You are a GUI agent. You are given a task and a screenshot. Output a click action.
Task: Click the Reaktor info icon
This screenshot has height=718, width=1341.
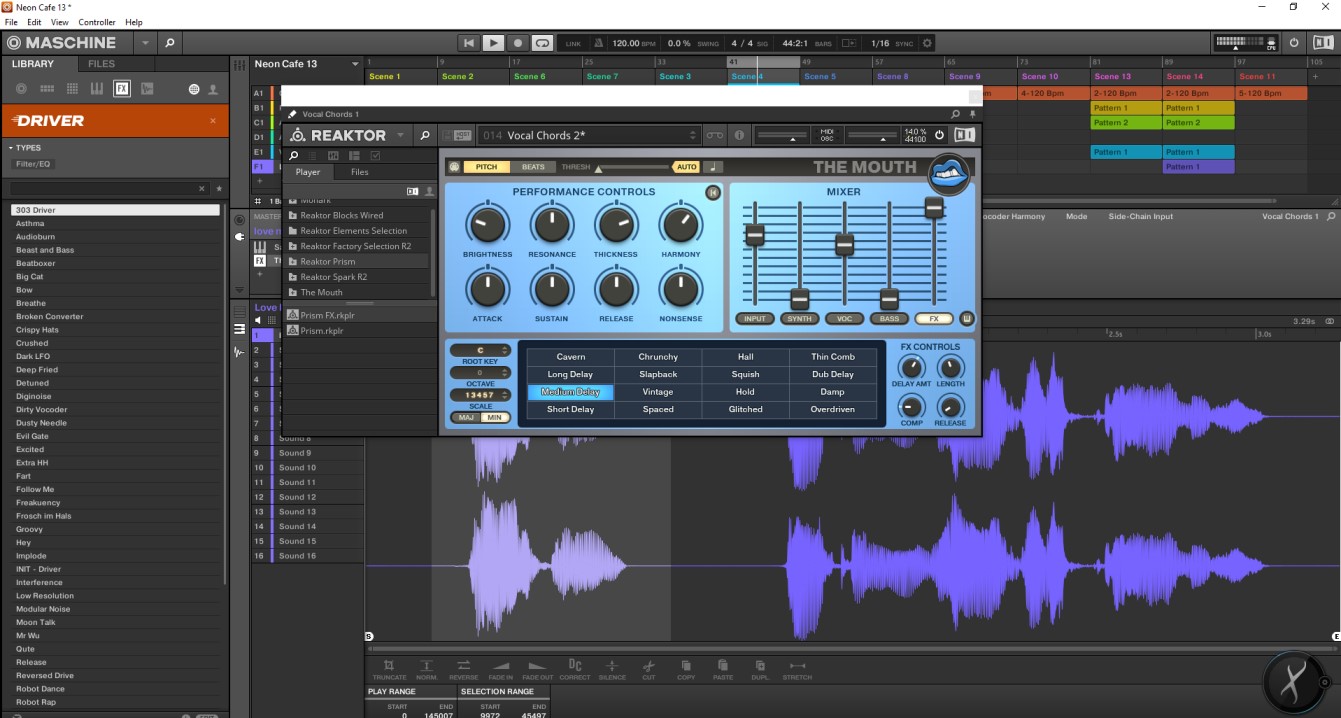[739, 135]
